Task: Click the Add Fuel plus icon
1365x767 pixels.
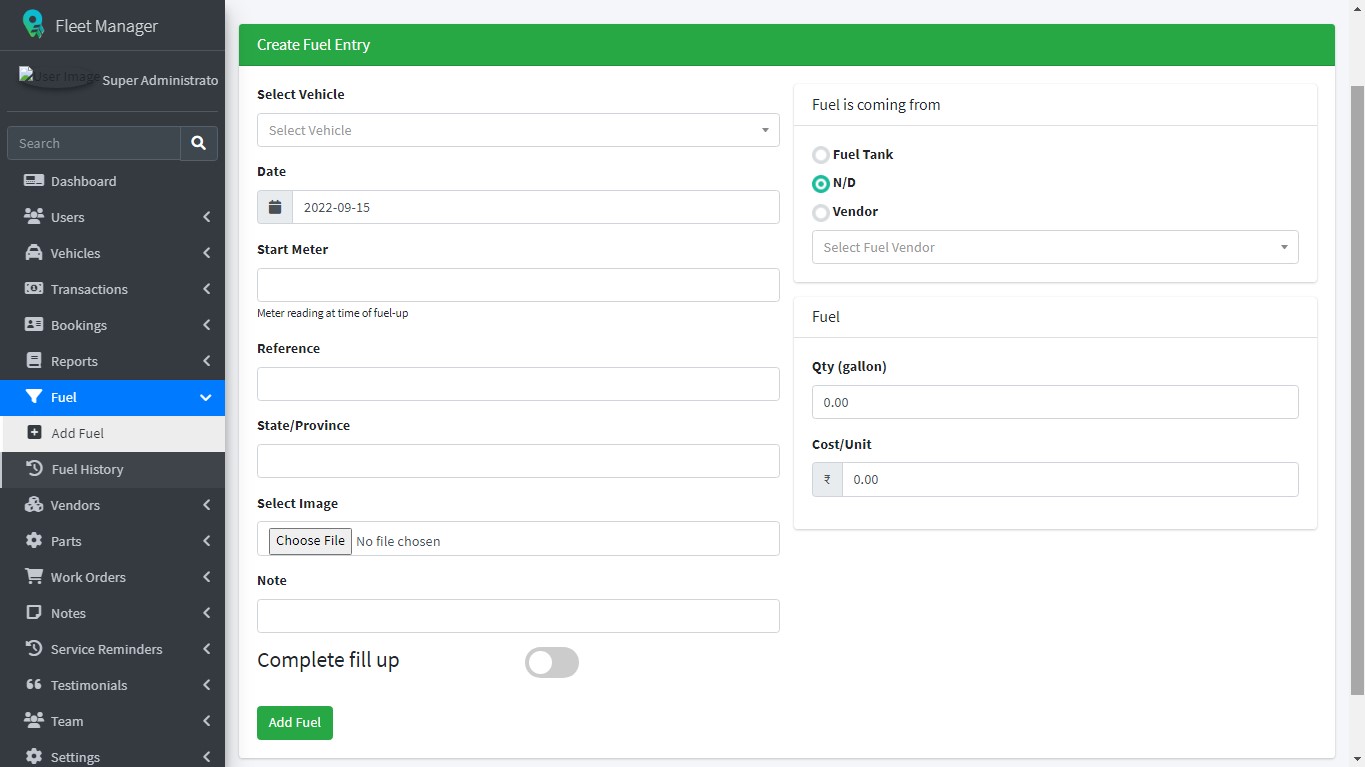Action: (34, 433)
